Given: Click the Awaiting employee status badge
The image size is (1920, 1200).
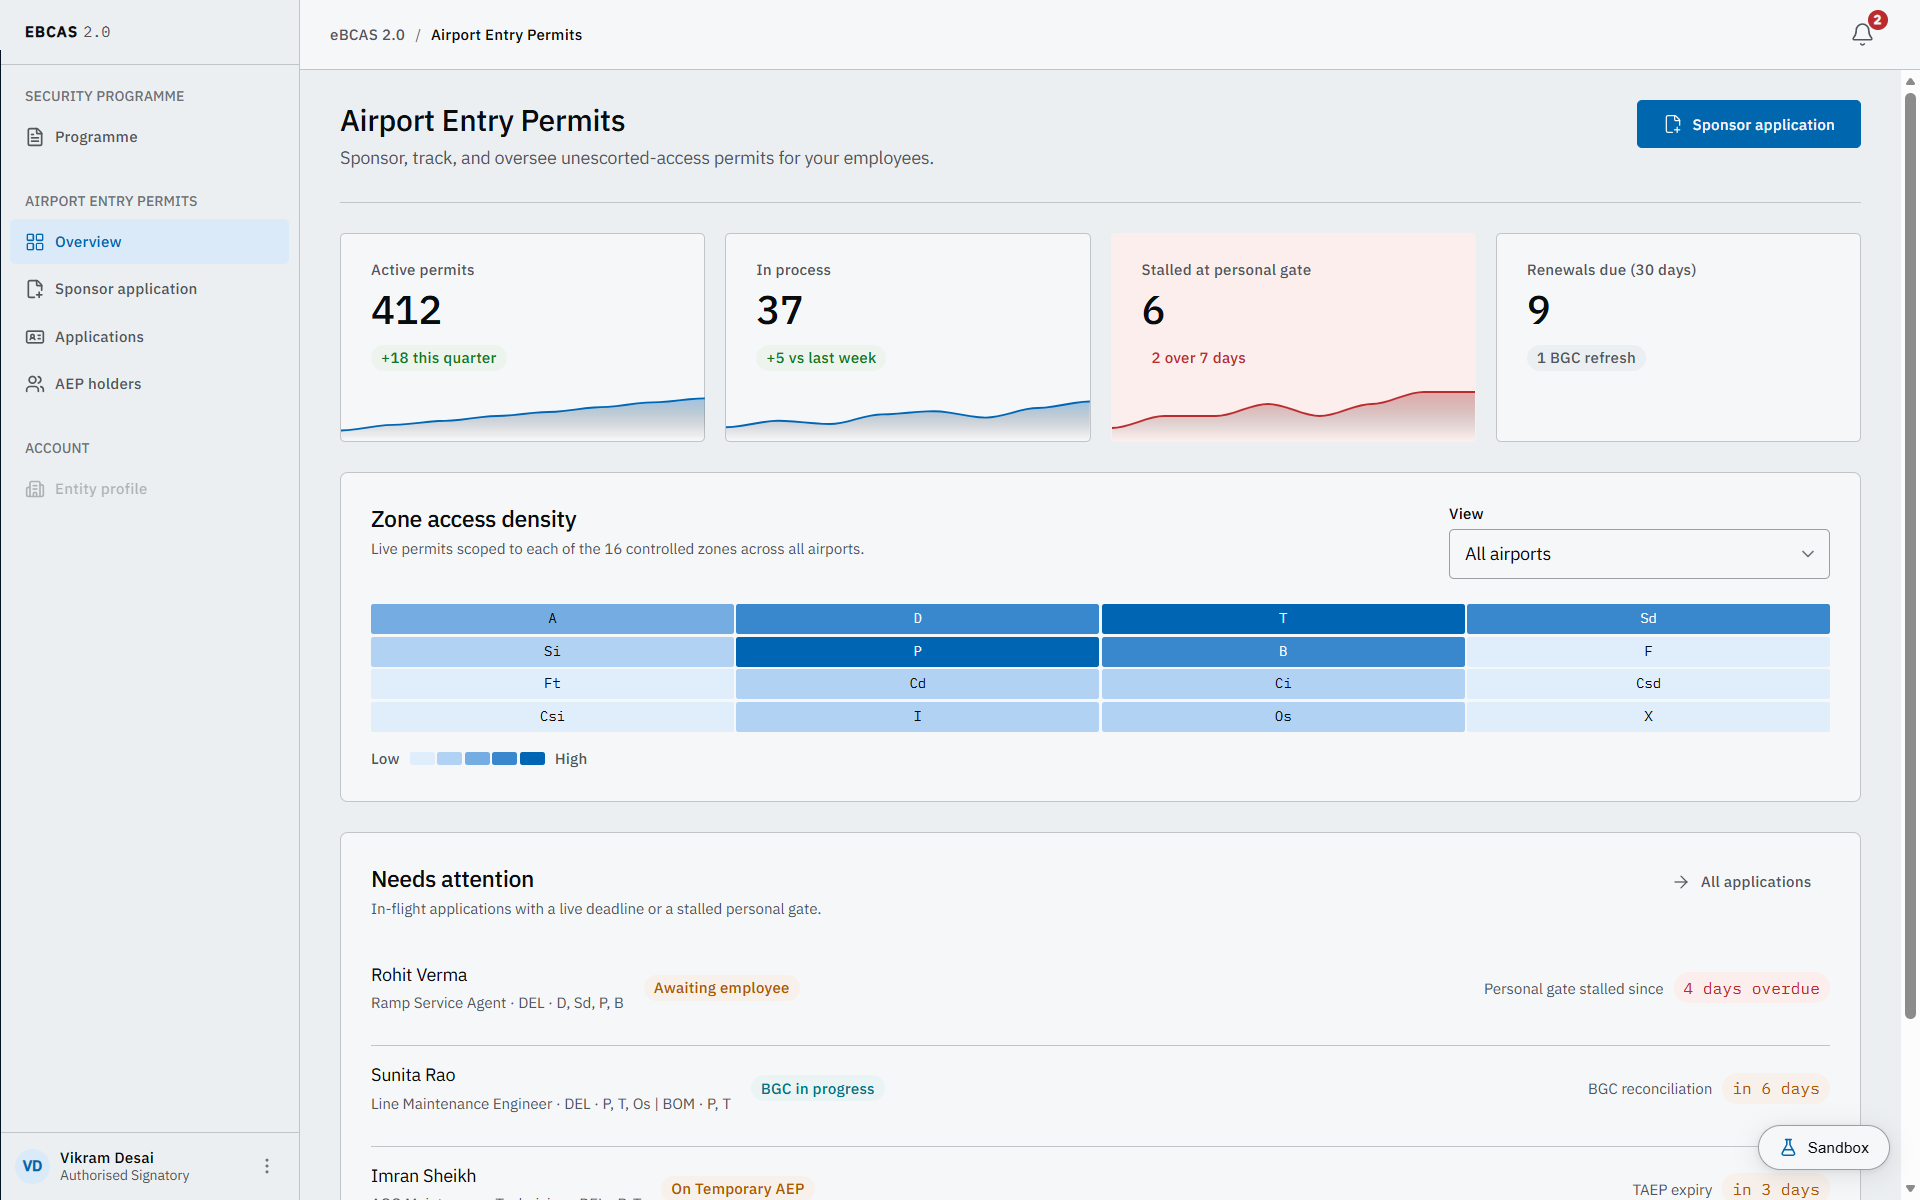Looking at the screenshot, I should [721, 988].
